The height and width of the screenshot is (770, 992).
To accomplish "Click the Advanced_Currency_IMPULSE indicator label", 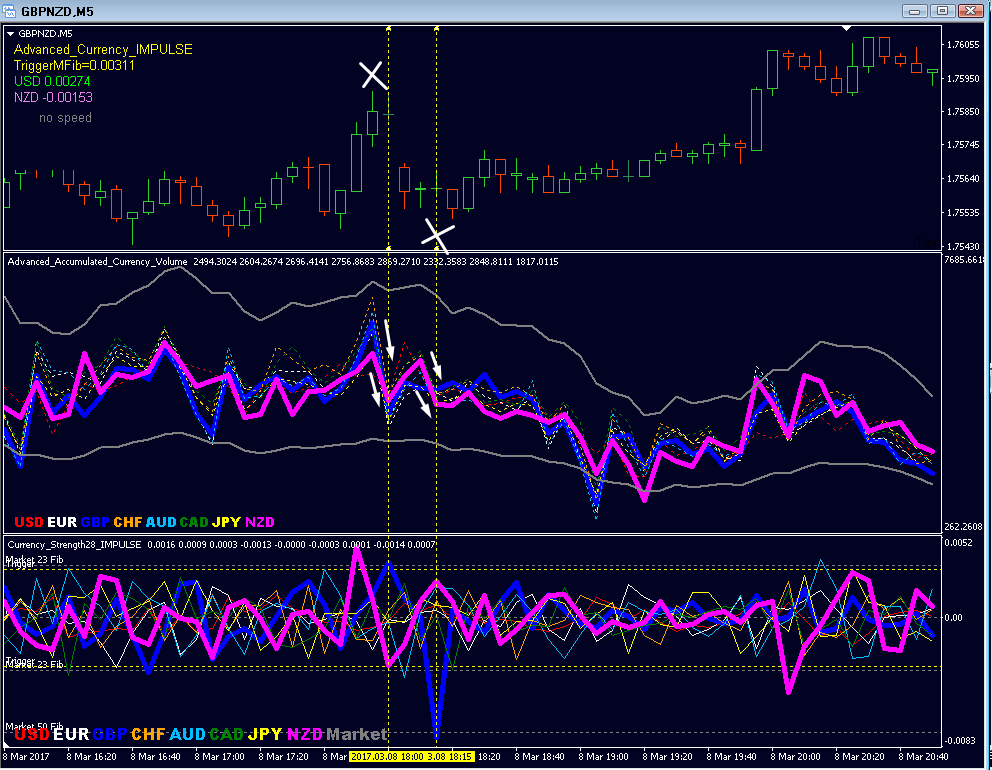I will (x=103, y=49).
